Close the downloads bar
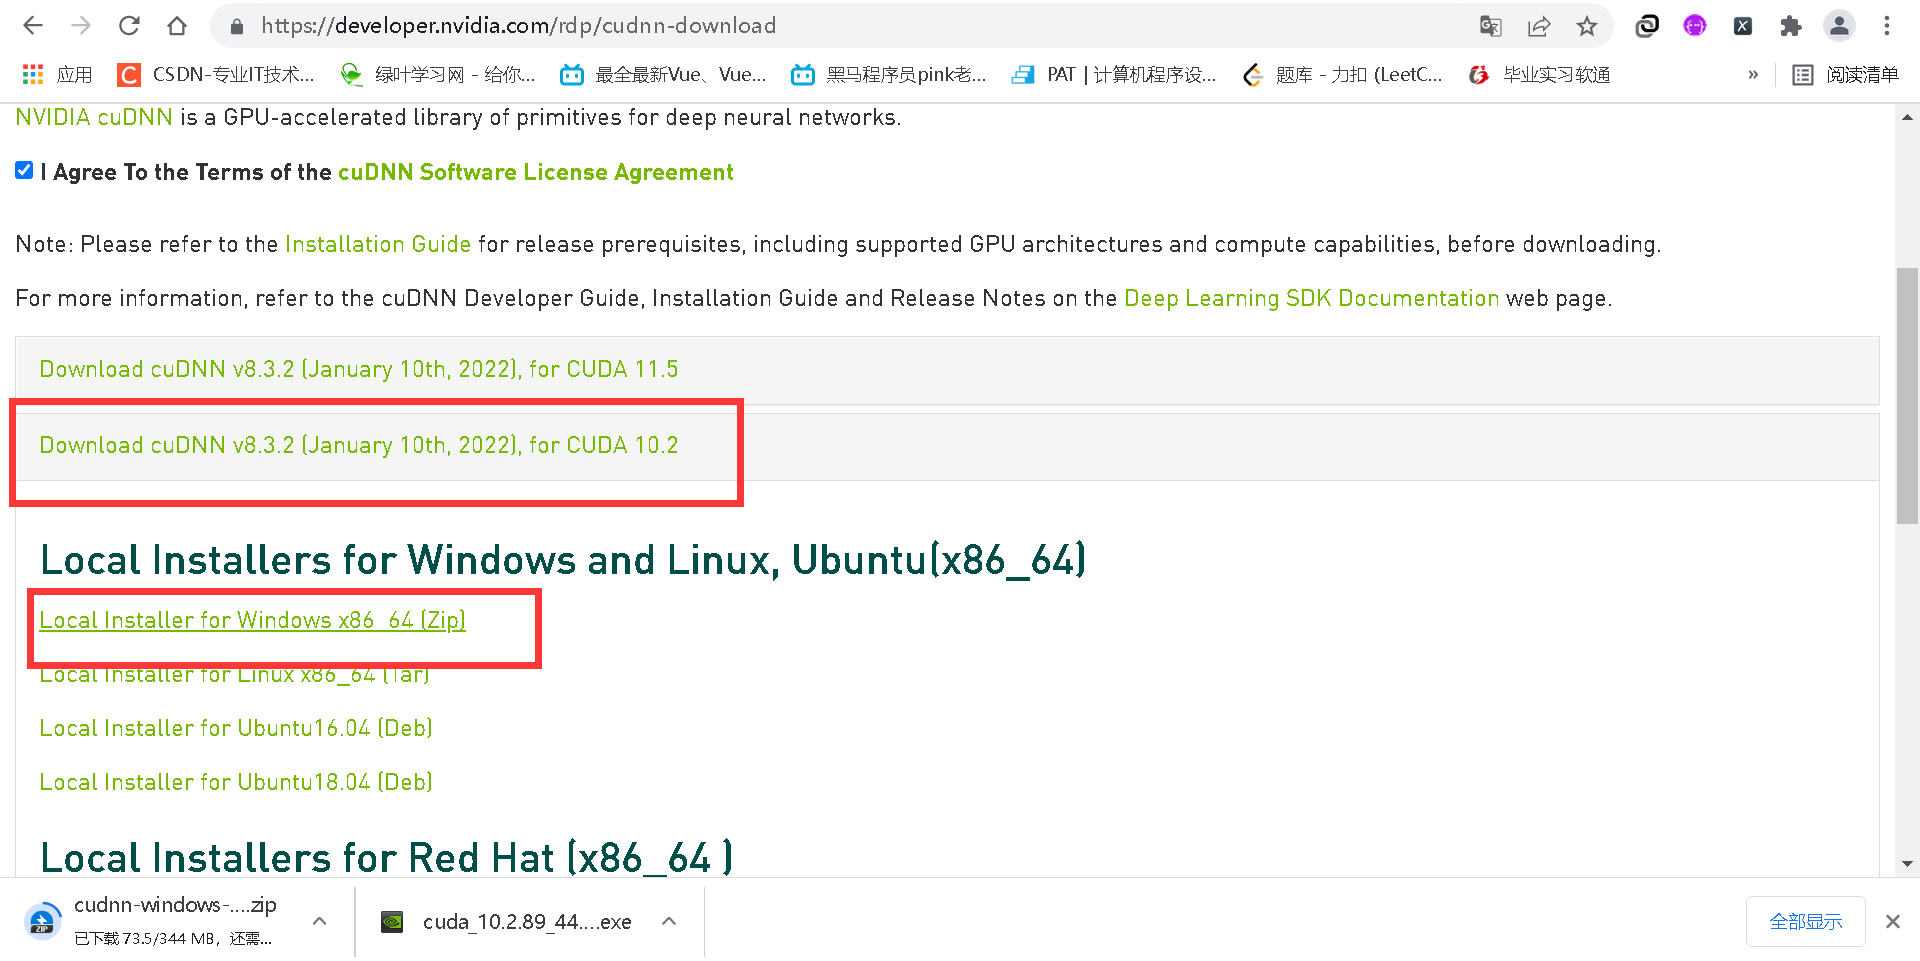The height and width of the screenshot is (961, 1920). click(x=1893, y=921)
